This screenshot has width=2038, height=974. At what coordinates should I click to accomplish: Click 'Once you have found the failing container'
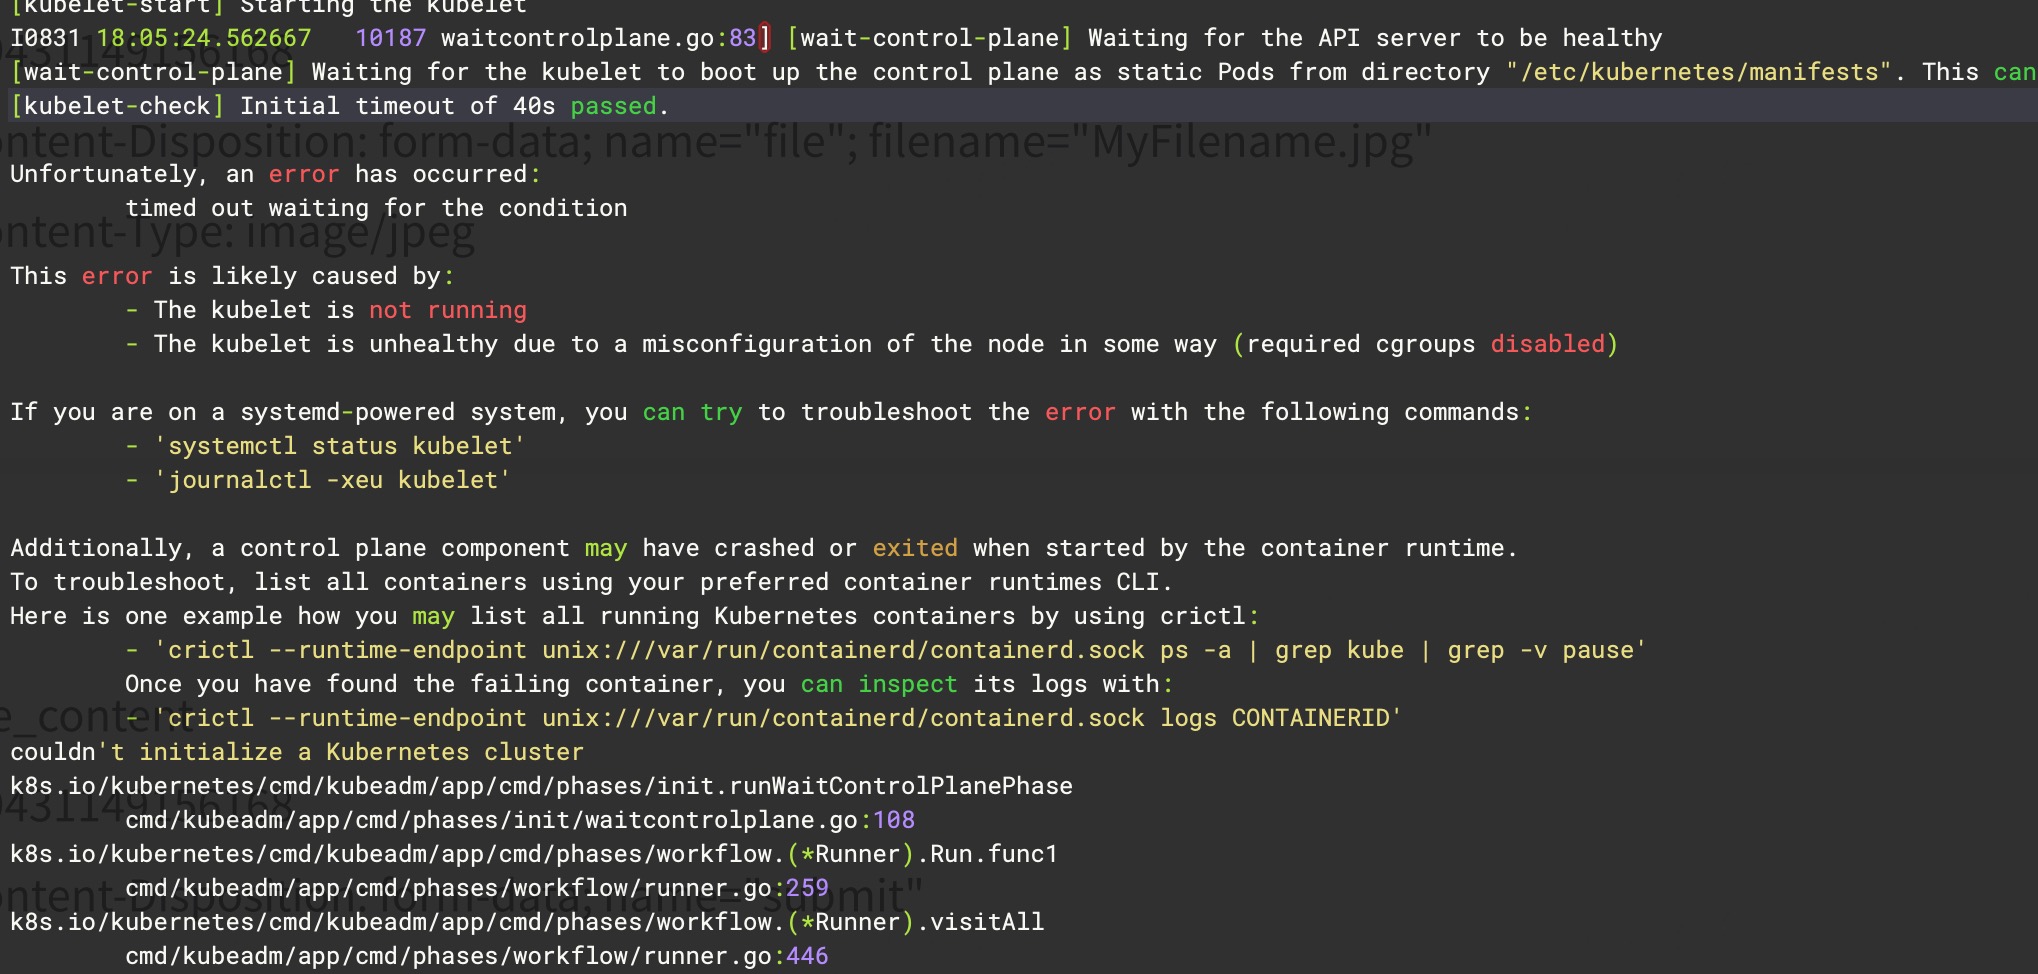(649, 684)
